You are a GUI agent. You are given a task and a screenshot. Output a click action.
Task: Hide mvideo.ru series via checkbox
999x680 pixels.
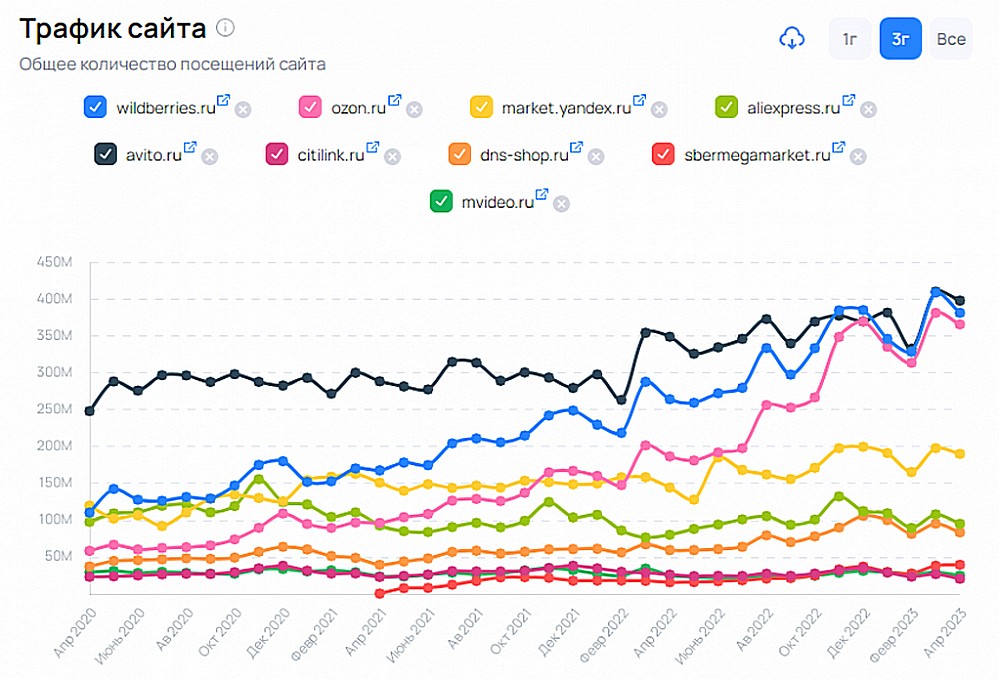(x=441, y=201)
